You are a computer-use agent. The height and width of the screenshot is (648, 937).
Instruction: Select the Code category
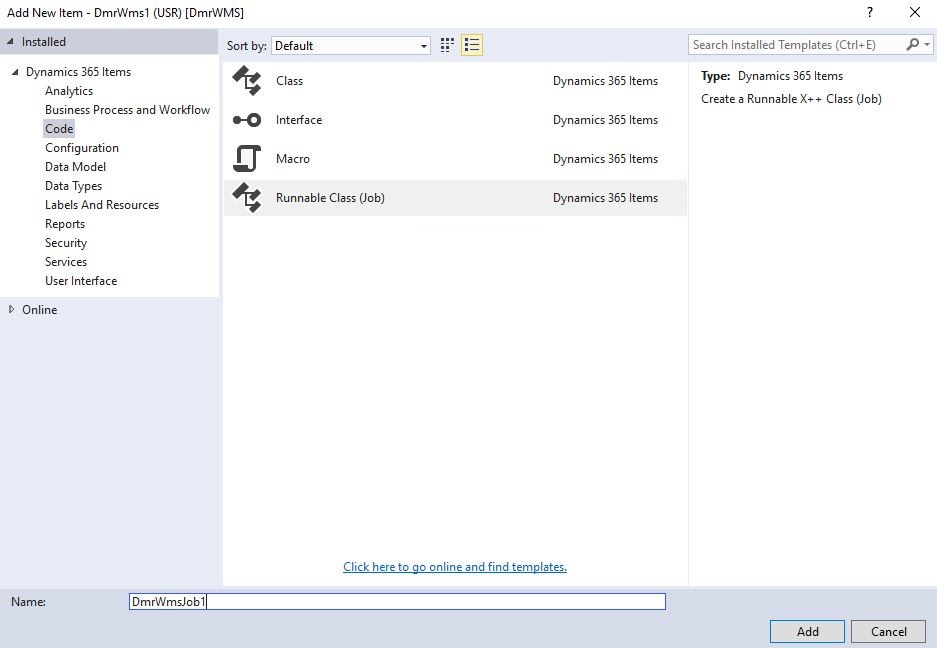(59, 129)
